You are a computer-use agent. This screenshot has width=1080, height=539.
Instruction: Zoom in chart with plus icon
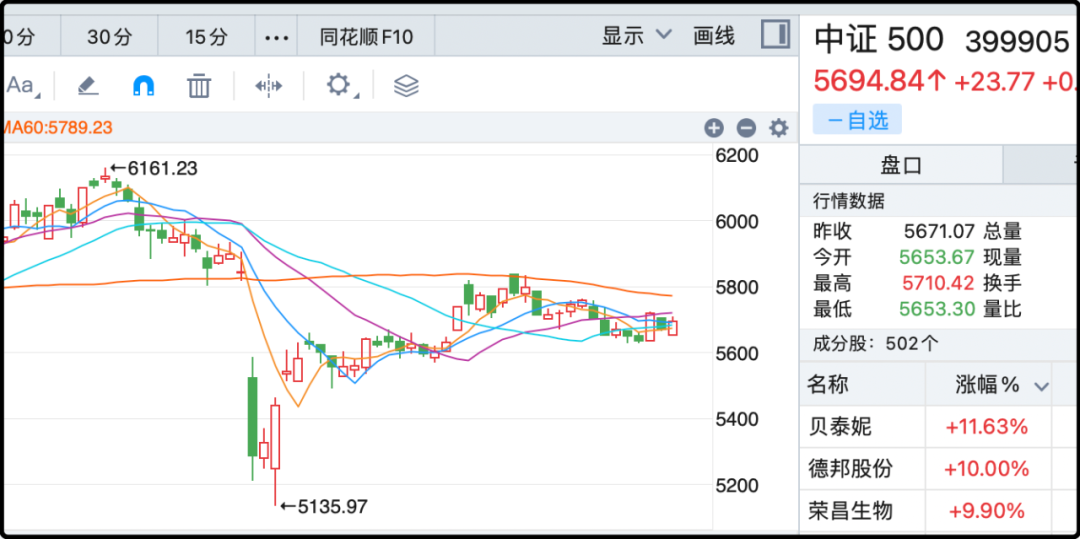(713, 128)
